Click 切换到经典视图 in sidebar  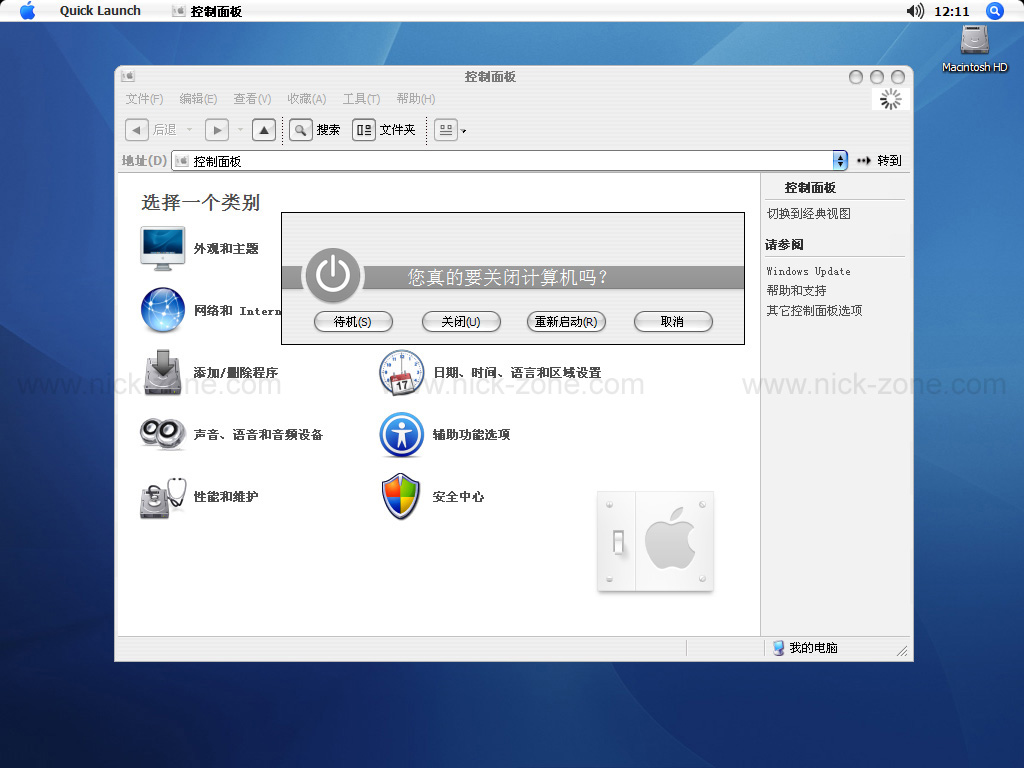[808, 214]
